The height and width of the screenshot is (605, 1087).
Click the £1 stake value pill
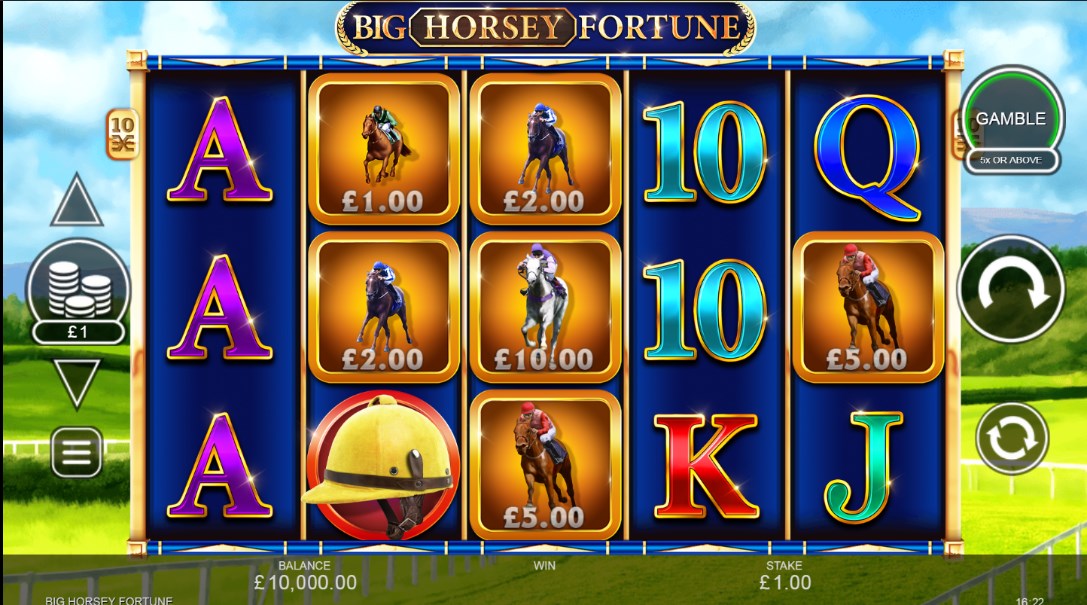click(78, 332)
